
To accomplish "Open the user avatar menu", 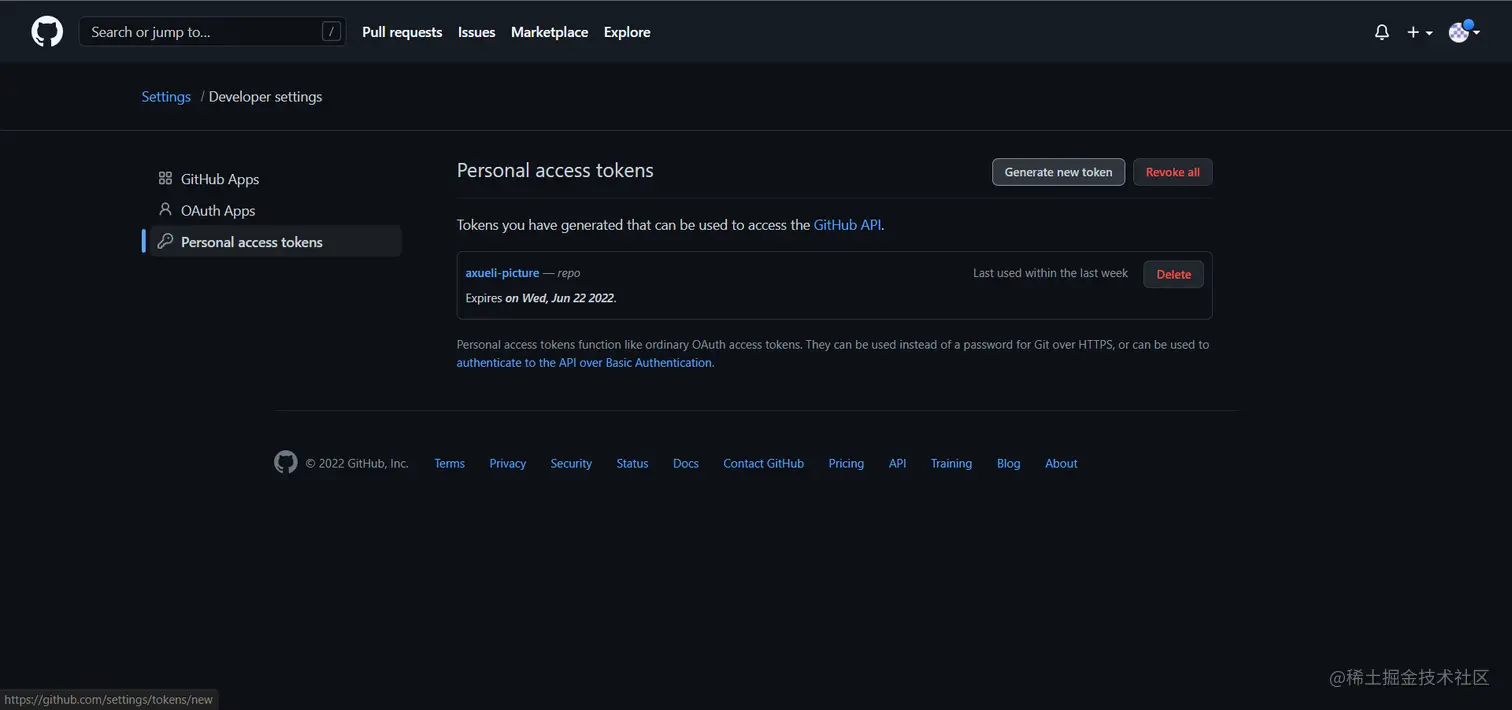I will [x=1463, y=32].
